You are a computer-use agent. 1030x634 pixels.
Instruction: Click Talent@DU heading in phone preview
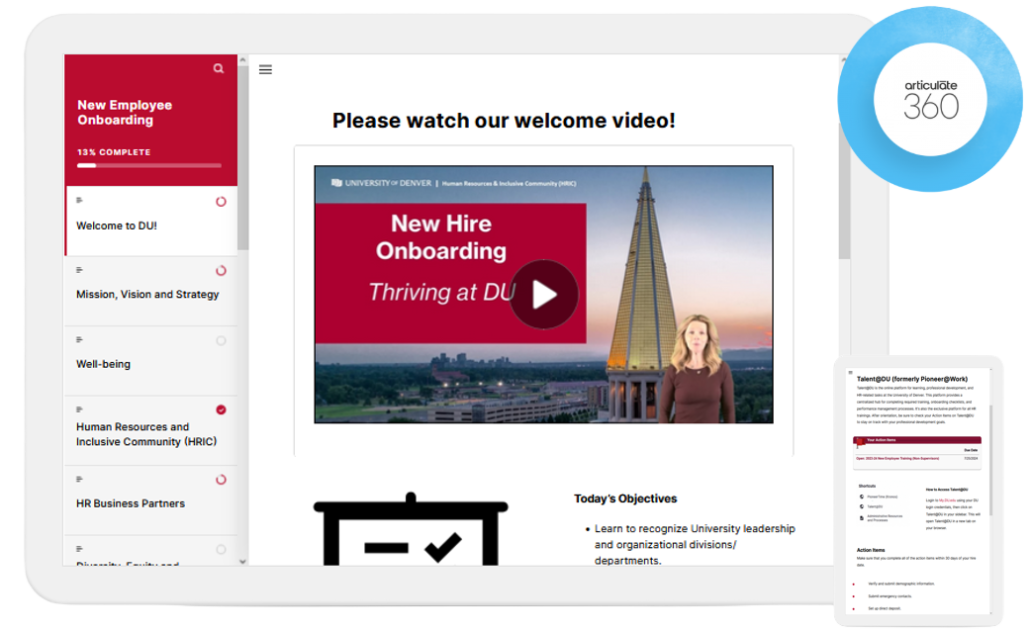[912, 379]
